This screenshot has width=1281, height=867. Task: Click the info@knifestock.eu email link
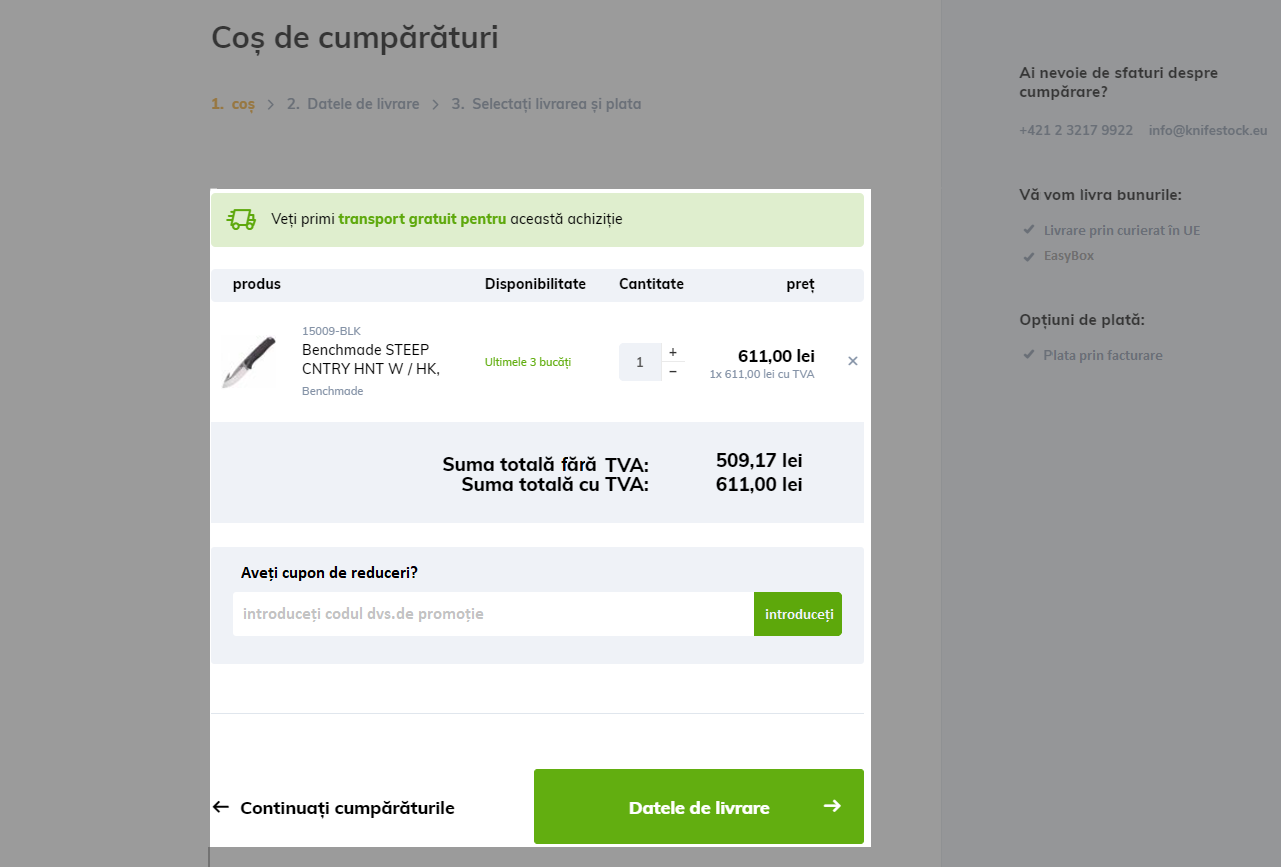[1208, 130]
